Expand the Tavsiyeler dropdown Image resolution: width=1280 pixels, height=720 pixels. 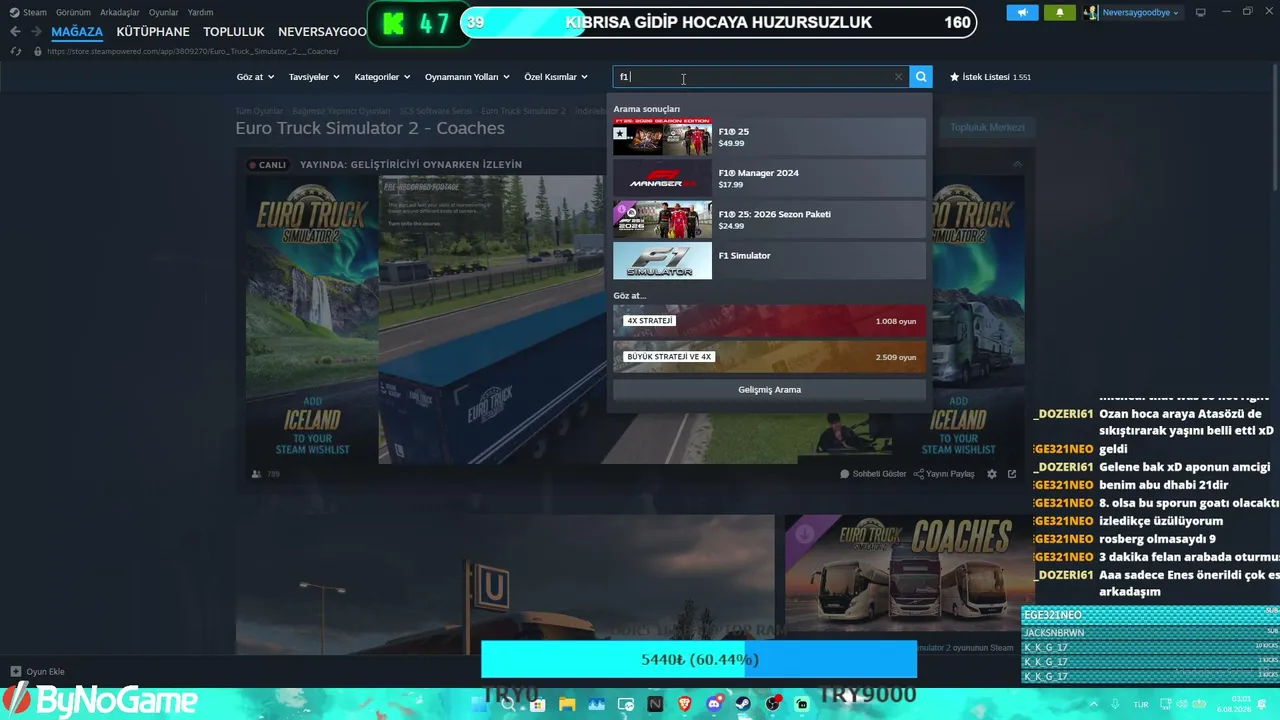click(x=314, y=77)
